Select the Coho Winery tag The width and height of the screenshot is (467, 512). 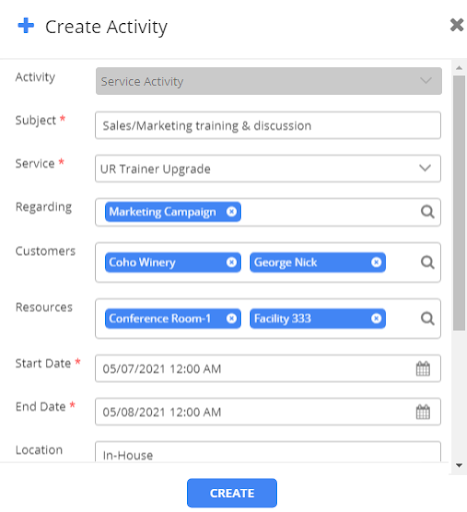pyautogui.click(x=173, y=262)
